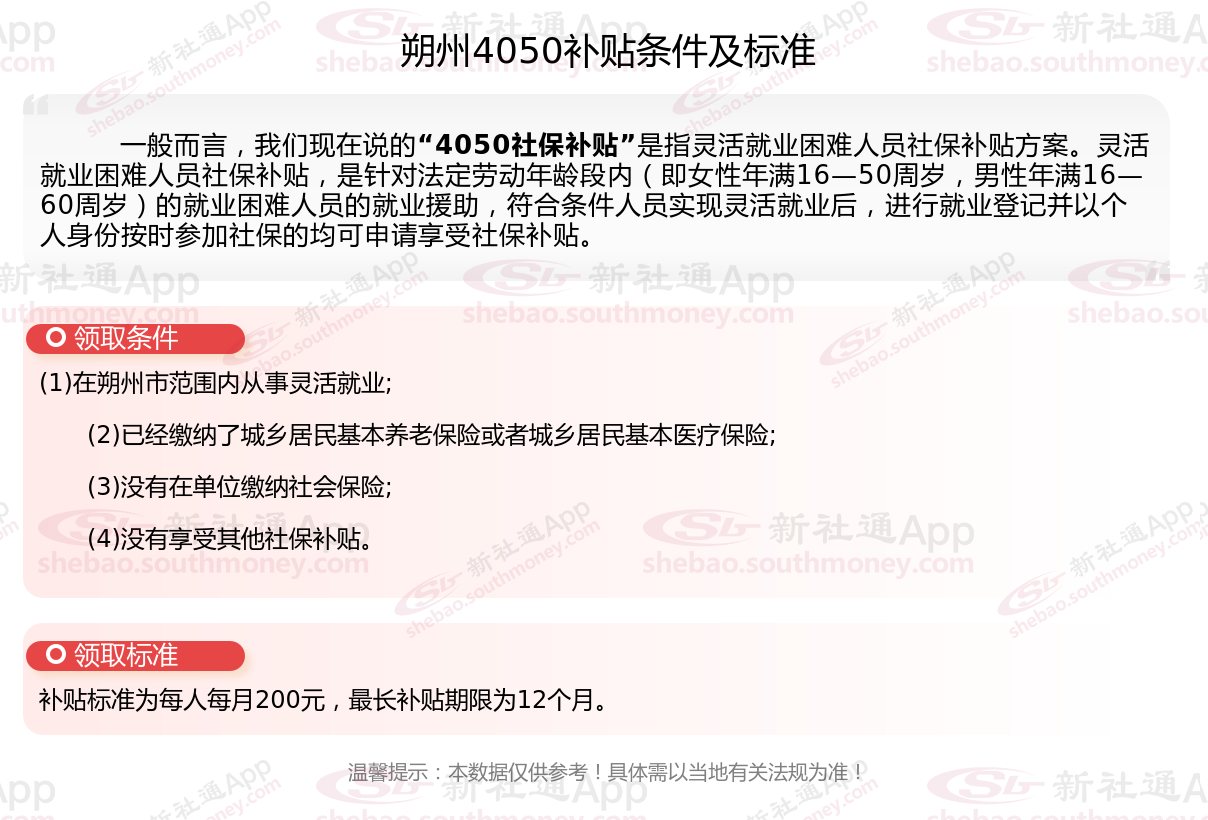Click the bold “4050社保补贴” text
The height and width of the screenshot is (820, 1208).
(527, 146)
